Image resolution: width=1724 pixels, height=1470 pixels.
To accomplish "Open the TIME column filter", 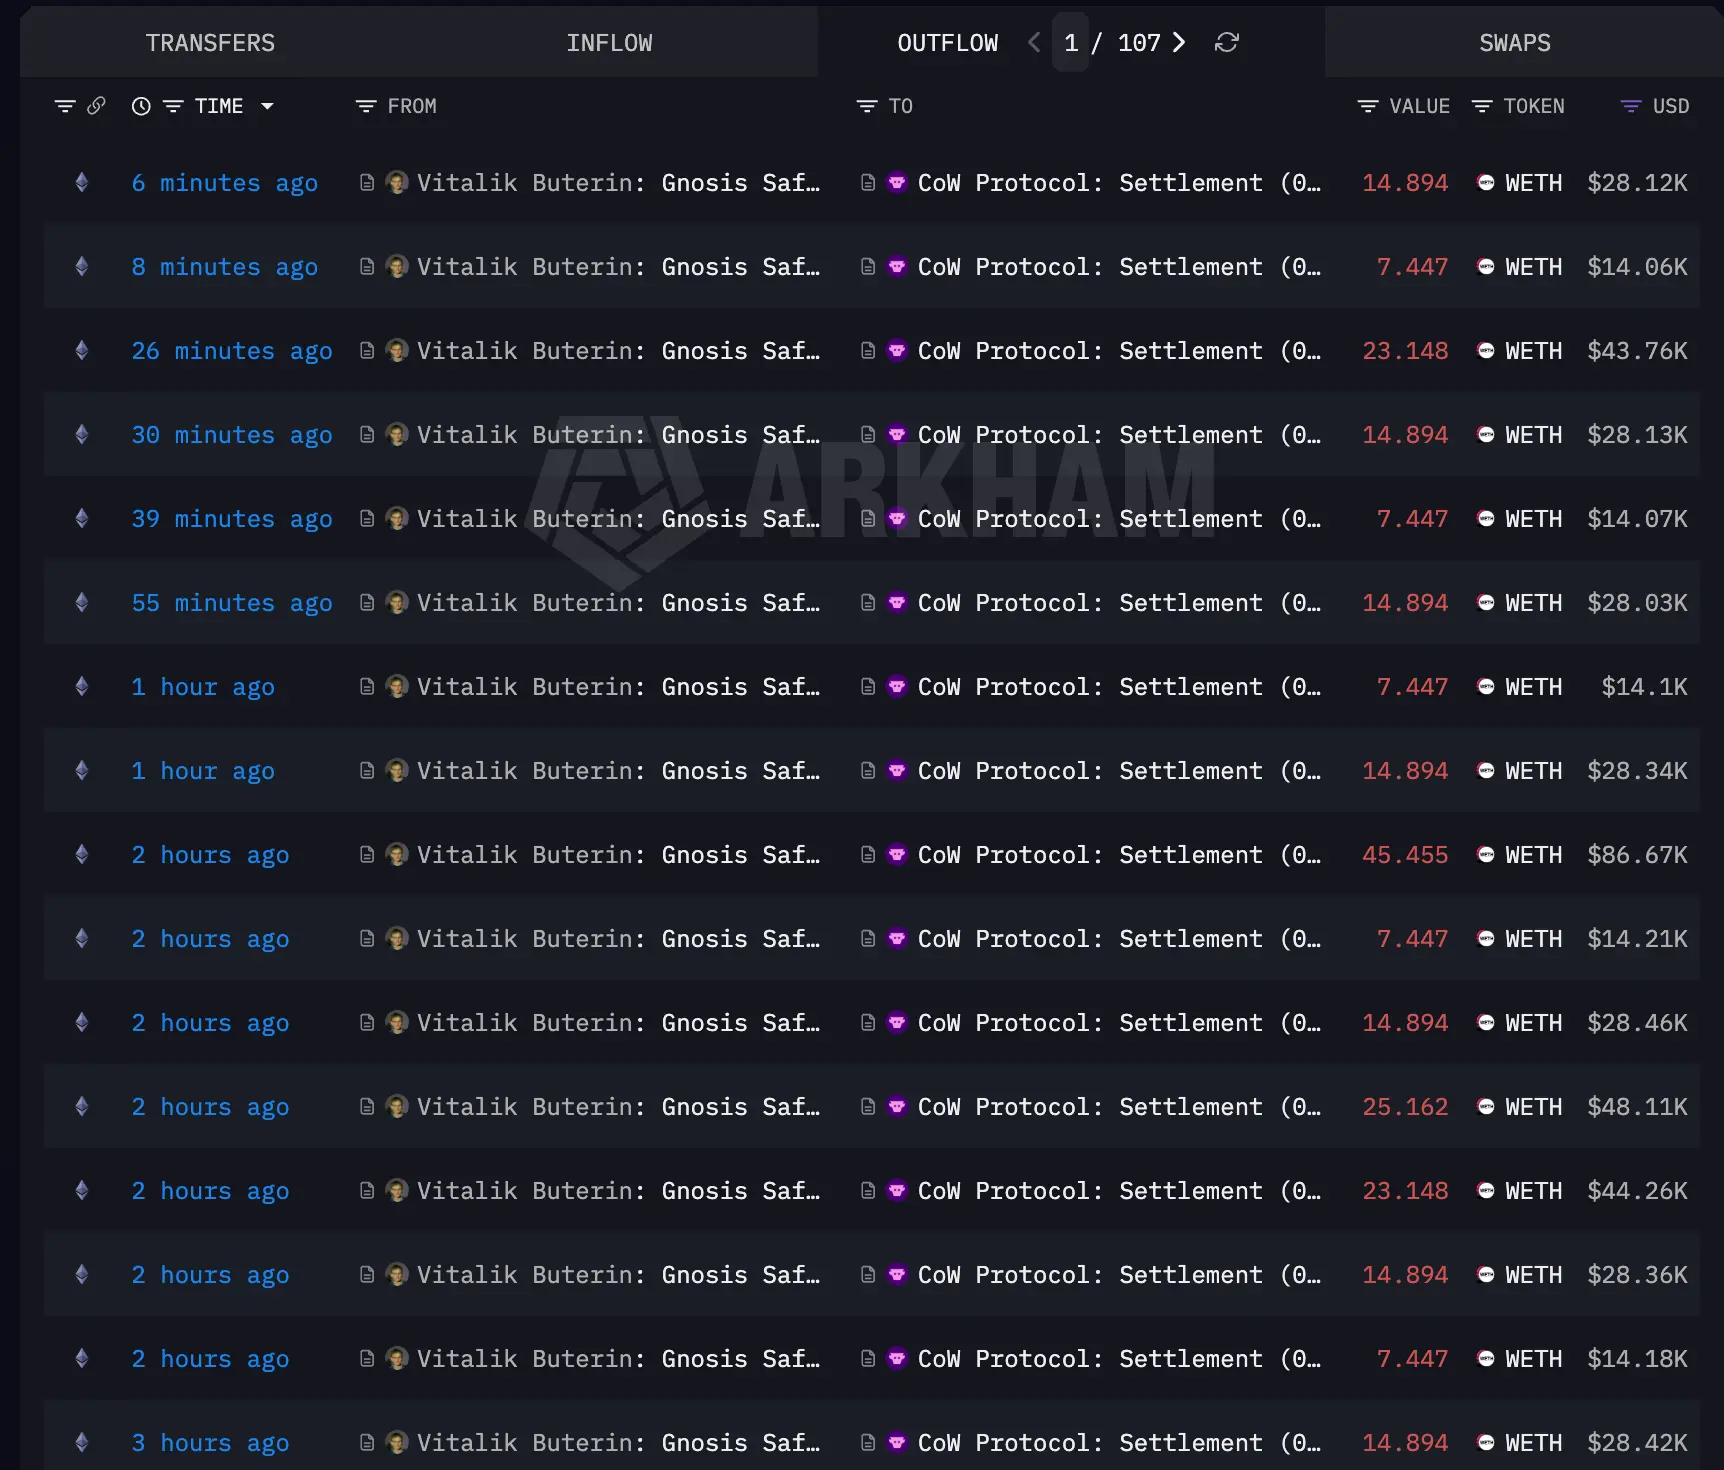I will [x=173, y=106].
